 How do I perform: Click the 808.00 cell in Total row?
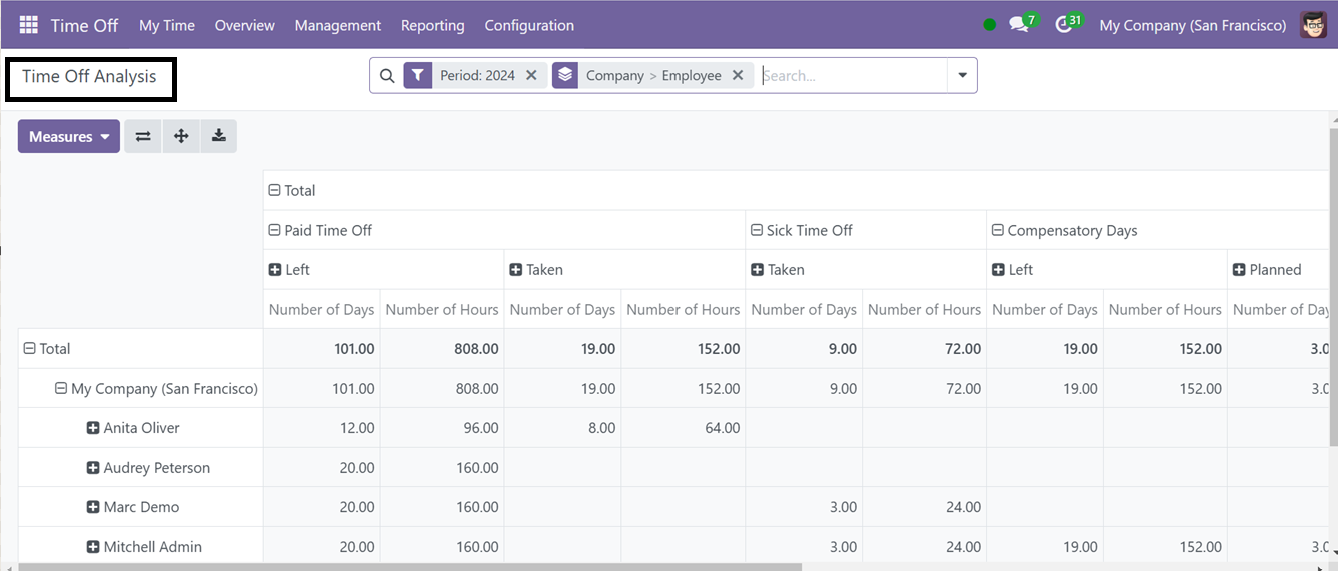442,349
